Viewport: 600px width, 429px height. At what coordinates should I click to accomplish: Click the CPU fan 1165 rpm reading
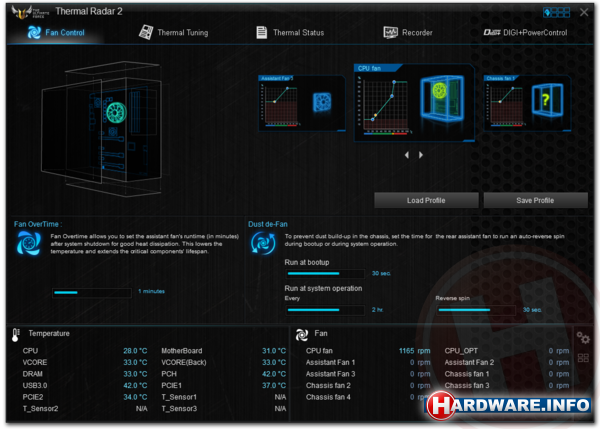[414, 351]
